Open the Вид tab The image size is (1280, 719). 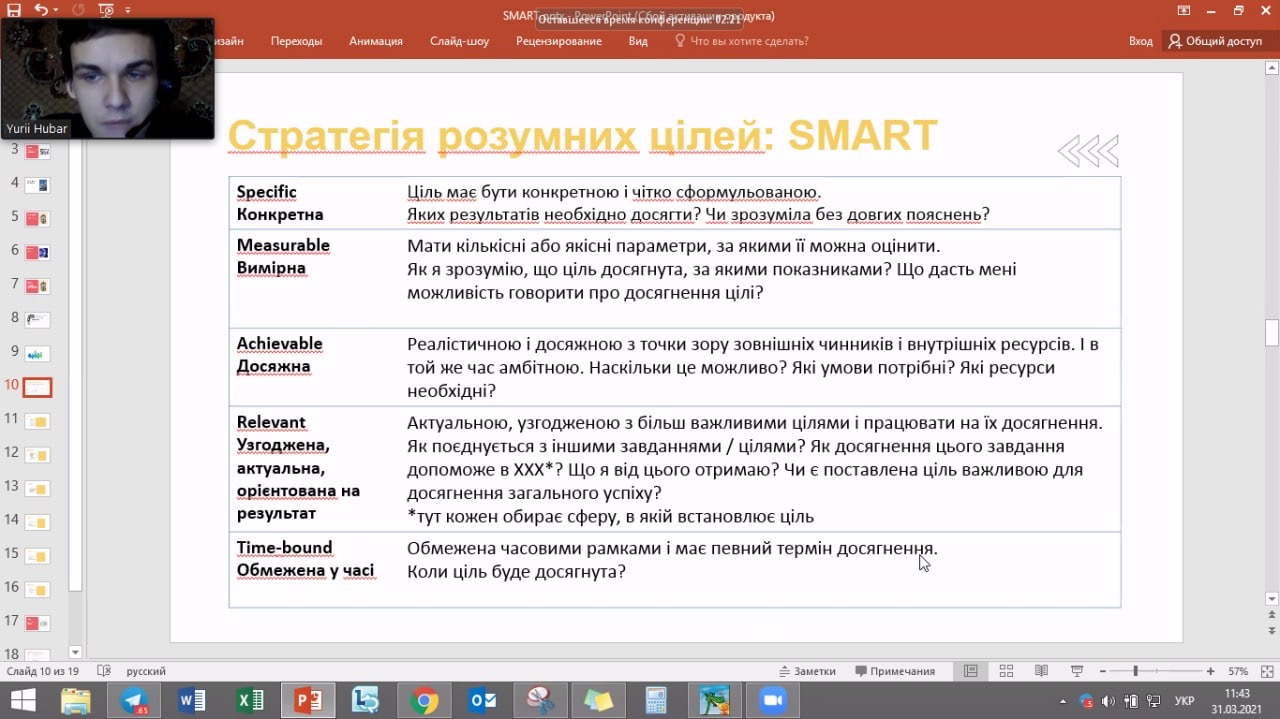coord(638,41)
